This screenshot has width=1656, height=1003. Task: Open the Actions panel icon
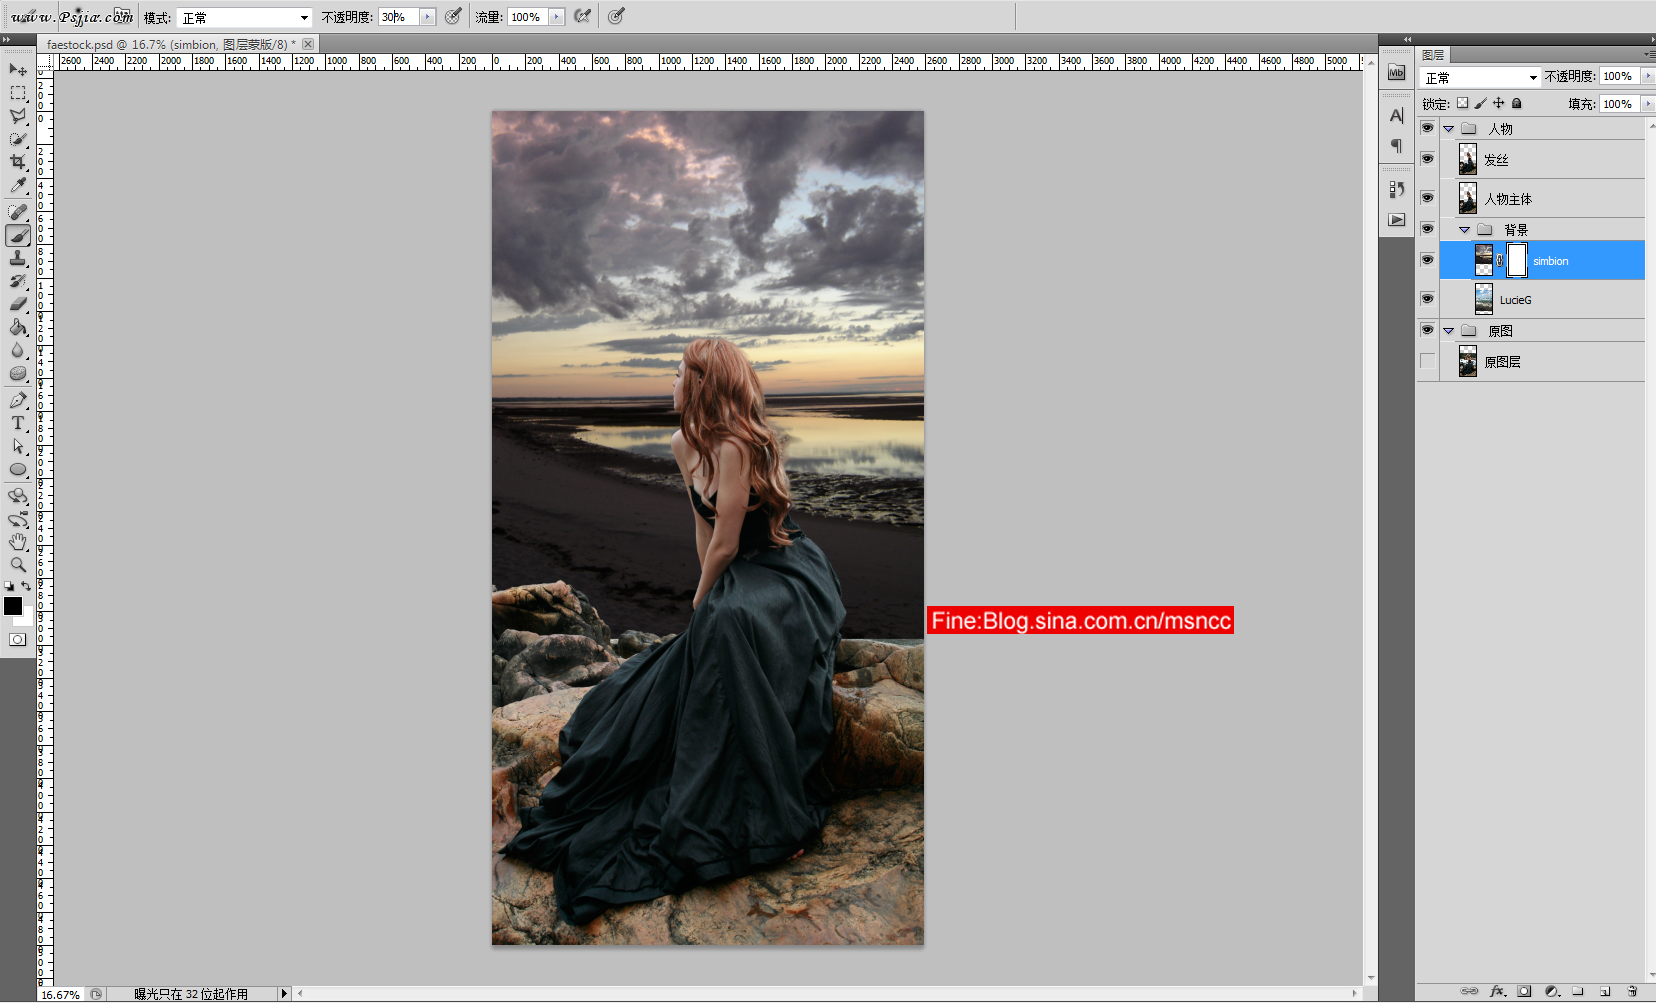(x=1397, y=219)
